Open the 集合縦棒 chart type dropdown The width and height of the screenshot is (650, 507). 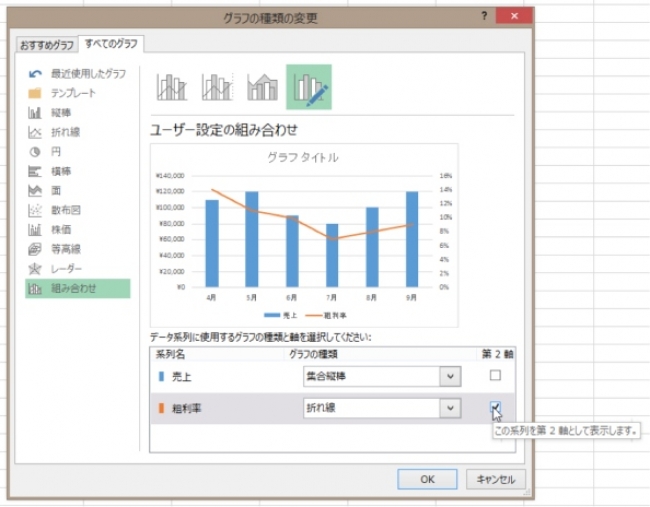point(451,376)
